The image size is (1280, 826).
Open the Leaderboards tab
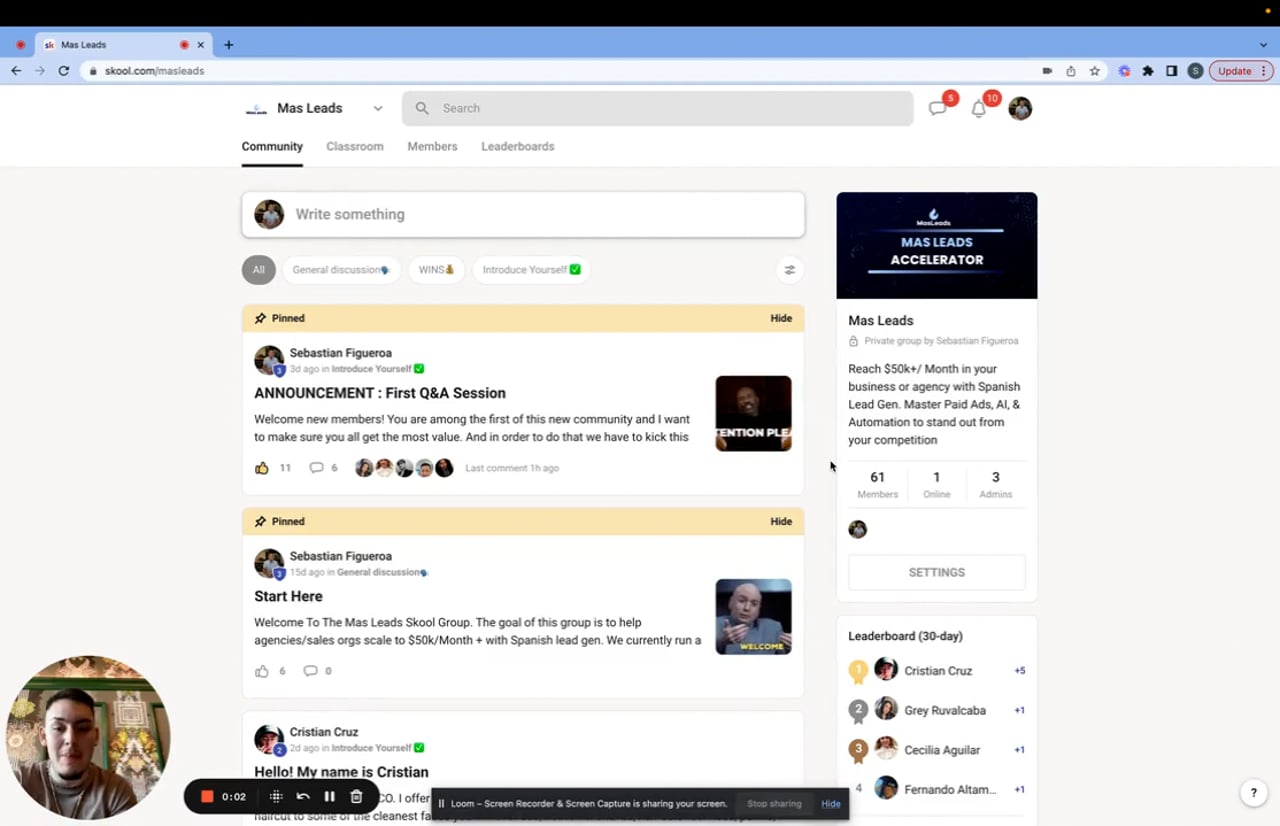click(517, 146)
